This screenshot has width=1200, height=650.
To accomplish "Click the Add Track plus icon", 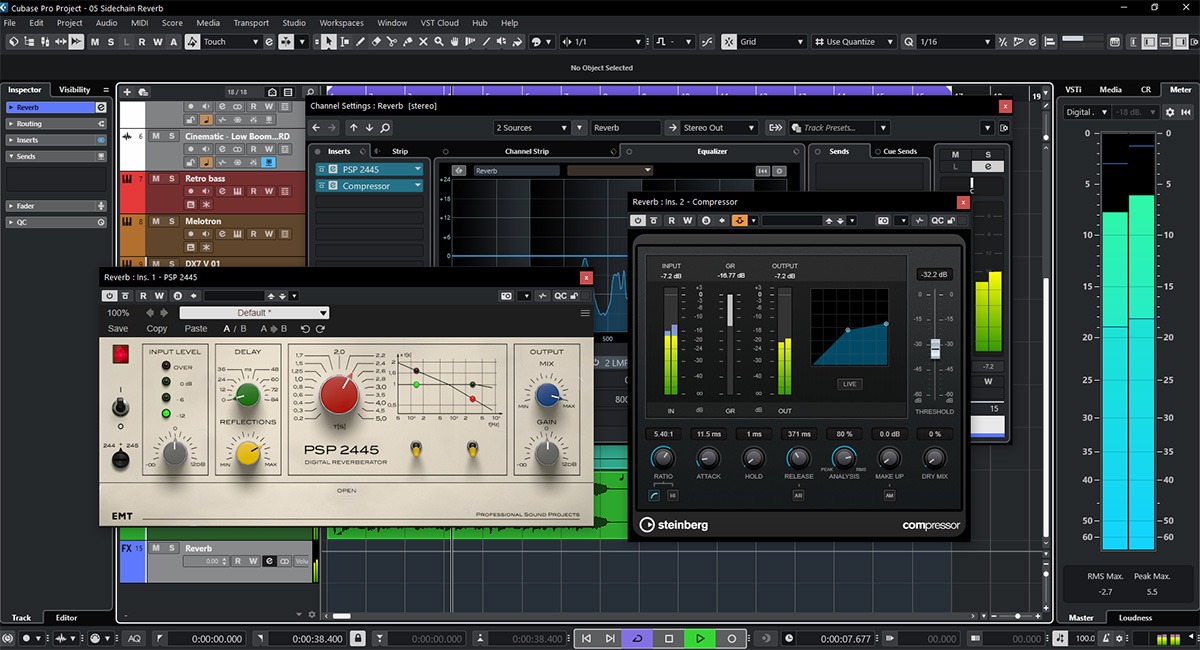I will click(129, 92).
